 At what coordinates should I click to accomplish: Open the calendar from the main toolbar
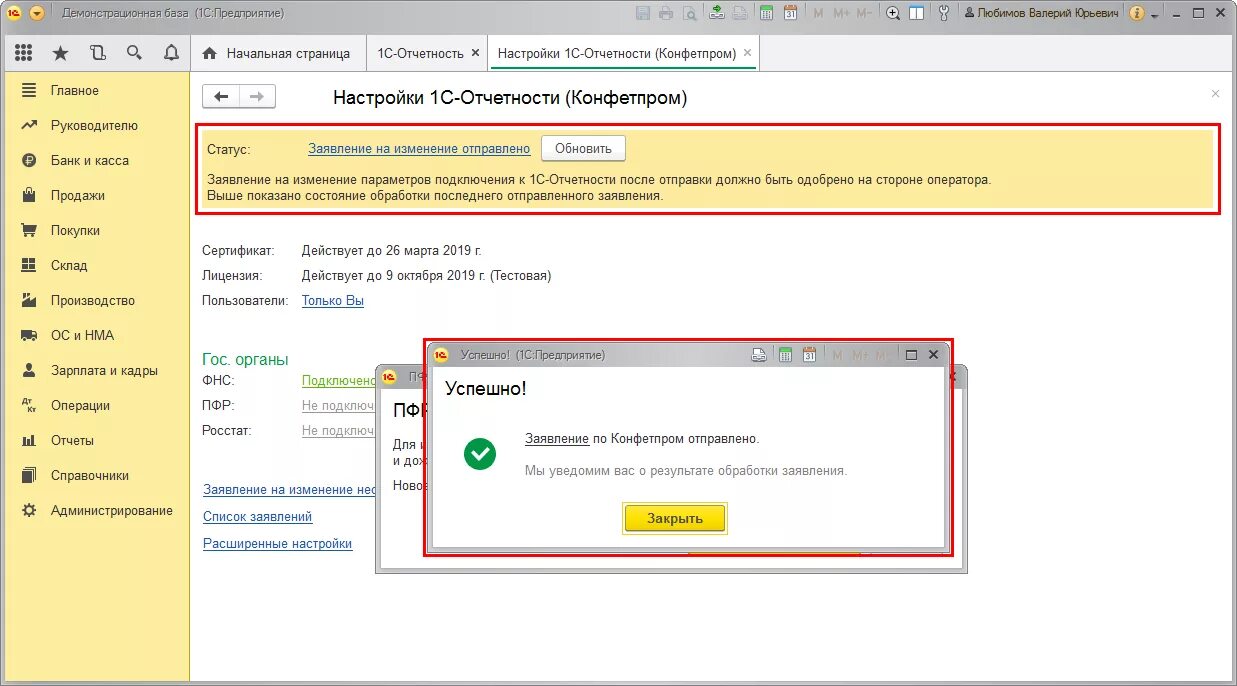[x=791, y=13]
